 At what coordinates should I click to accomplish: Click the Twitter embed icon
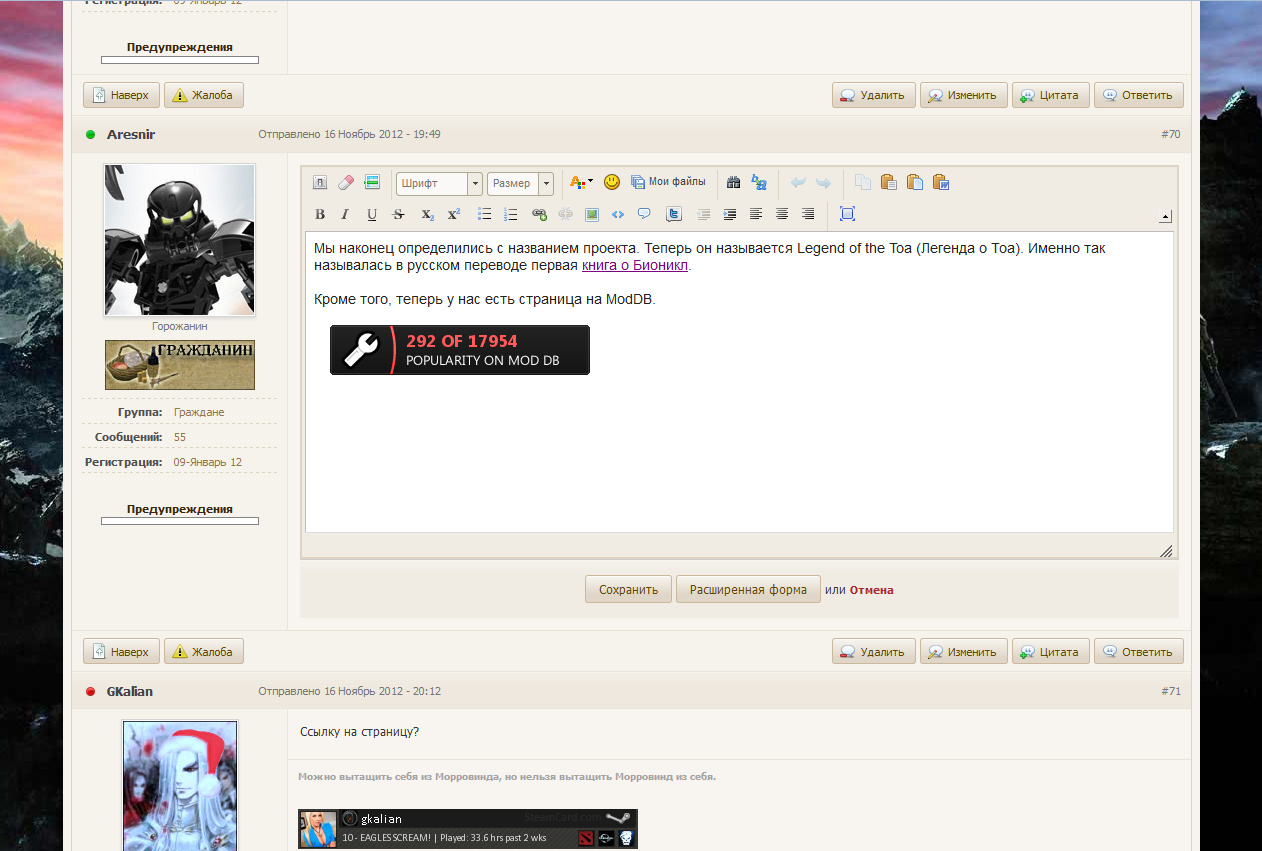[x=673, y=214]
